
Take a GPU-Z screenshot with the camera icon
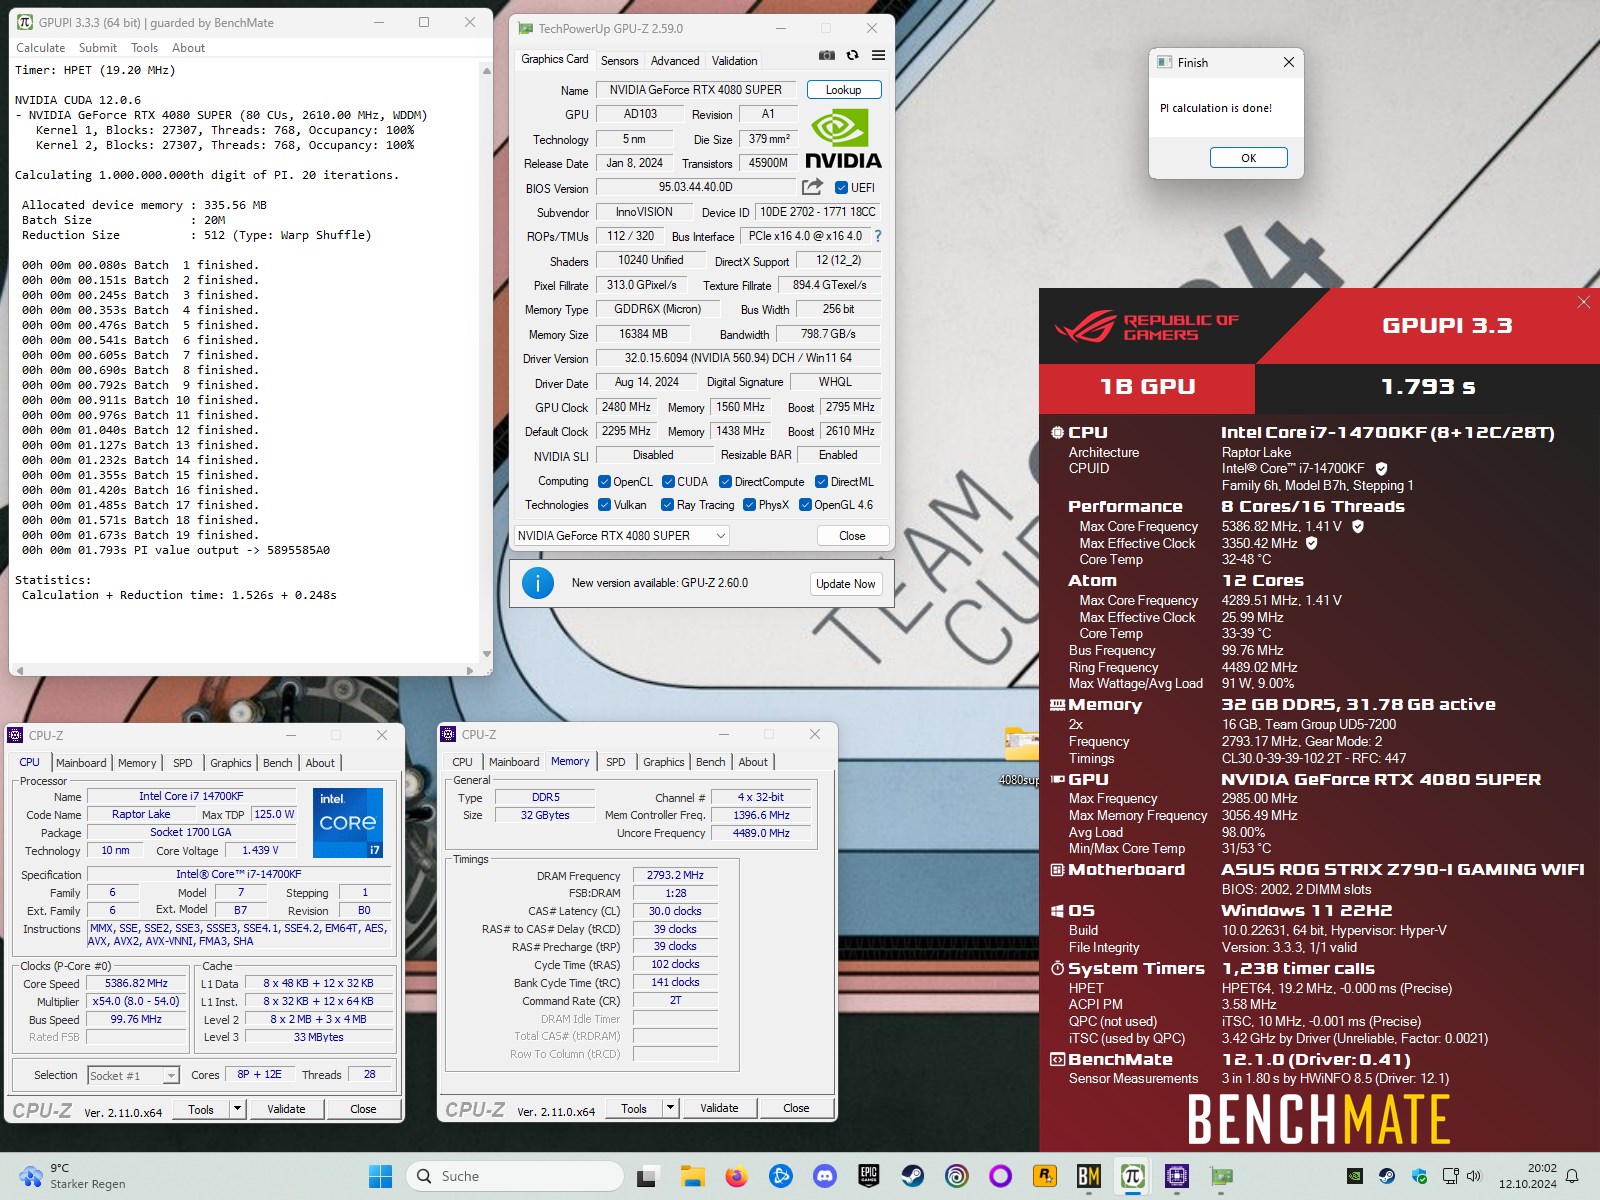click(827, 56)
